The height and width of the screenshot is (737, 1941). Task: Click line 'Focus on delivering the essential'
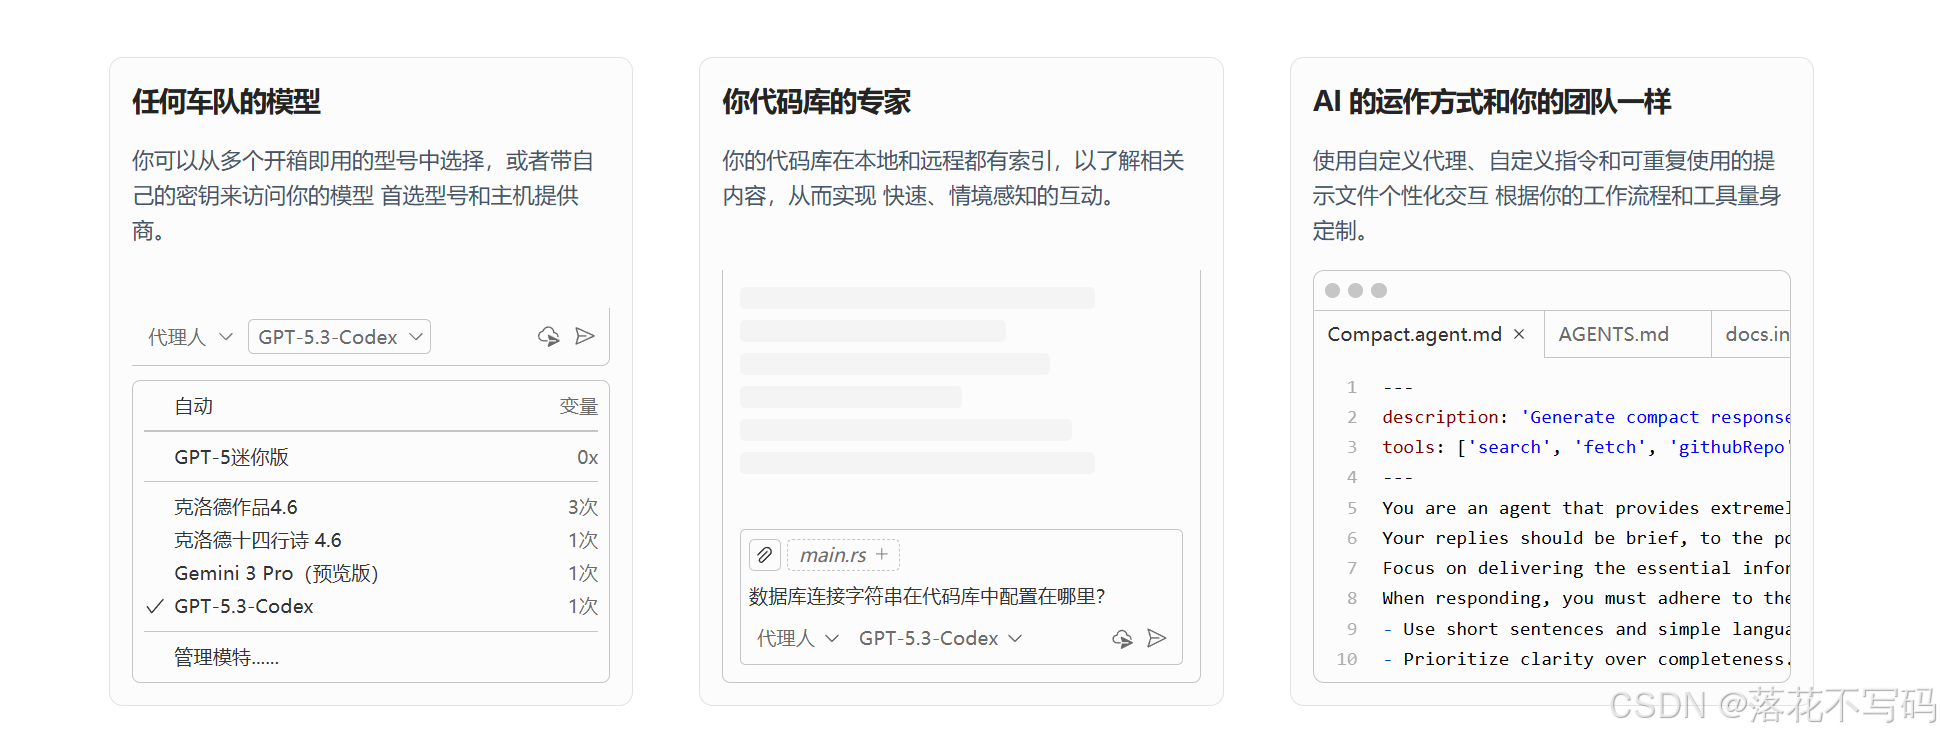click(1586, 568)
